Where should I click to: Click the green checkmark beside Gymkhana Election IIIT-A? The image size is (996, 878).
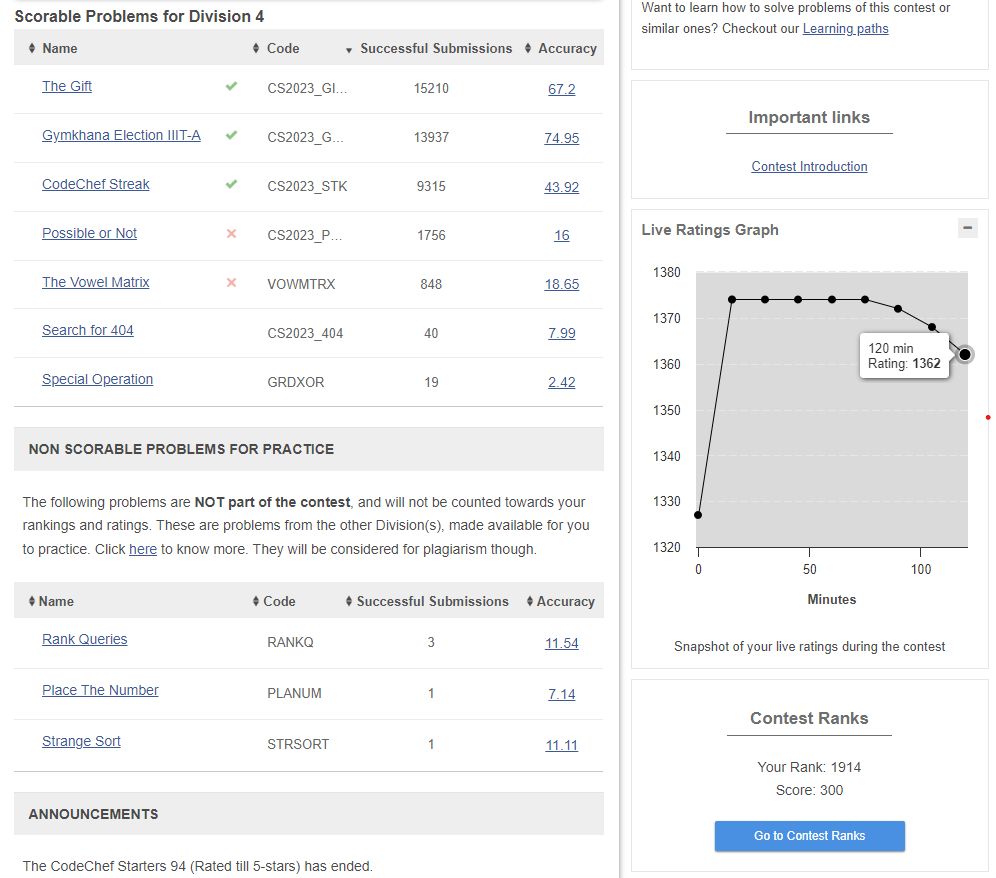[x=232, y=135]
